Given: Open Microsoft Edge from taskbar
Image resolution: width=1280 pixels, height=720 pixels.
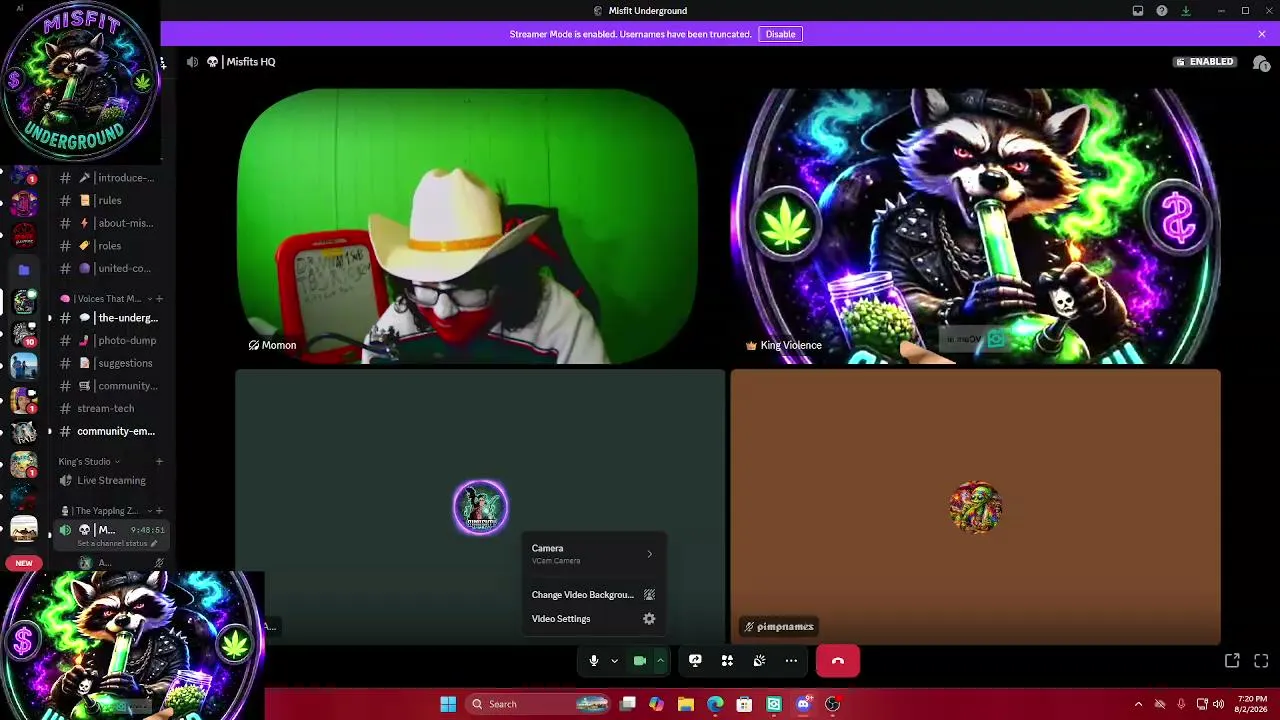Looking at the screenshot, I should click(715, 704).
